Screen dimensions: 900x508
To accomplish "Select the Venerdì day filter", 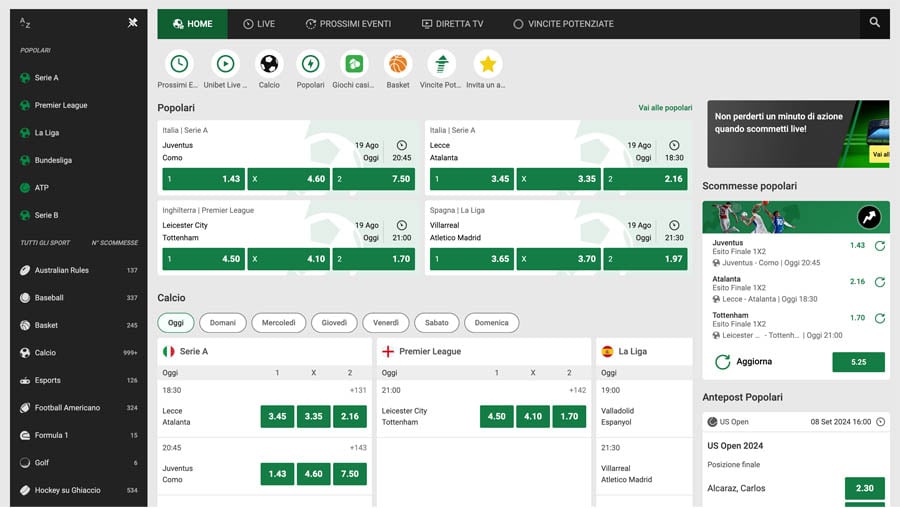I will pos(386,323).
